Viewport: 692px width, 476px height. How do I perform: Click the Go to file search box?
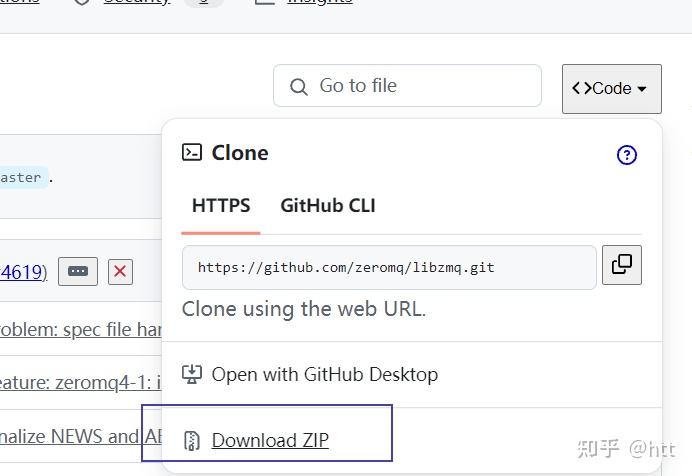[420, 87]
